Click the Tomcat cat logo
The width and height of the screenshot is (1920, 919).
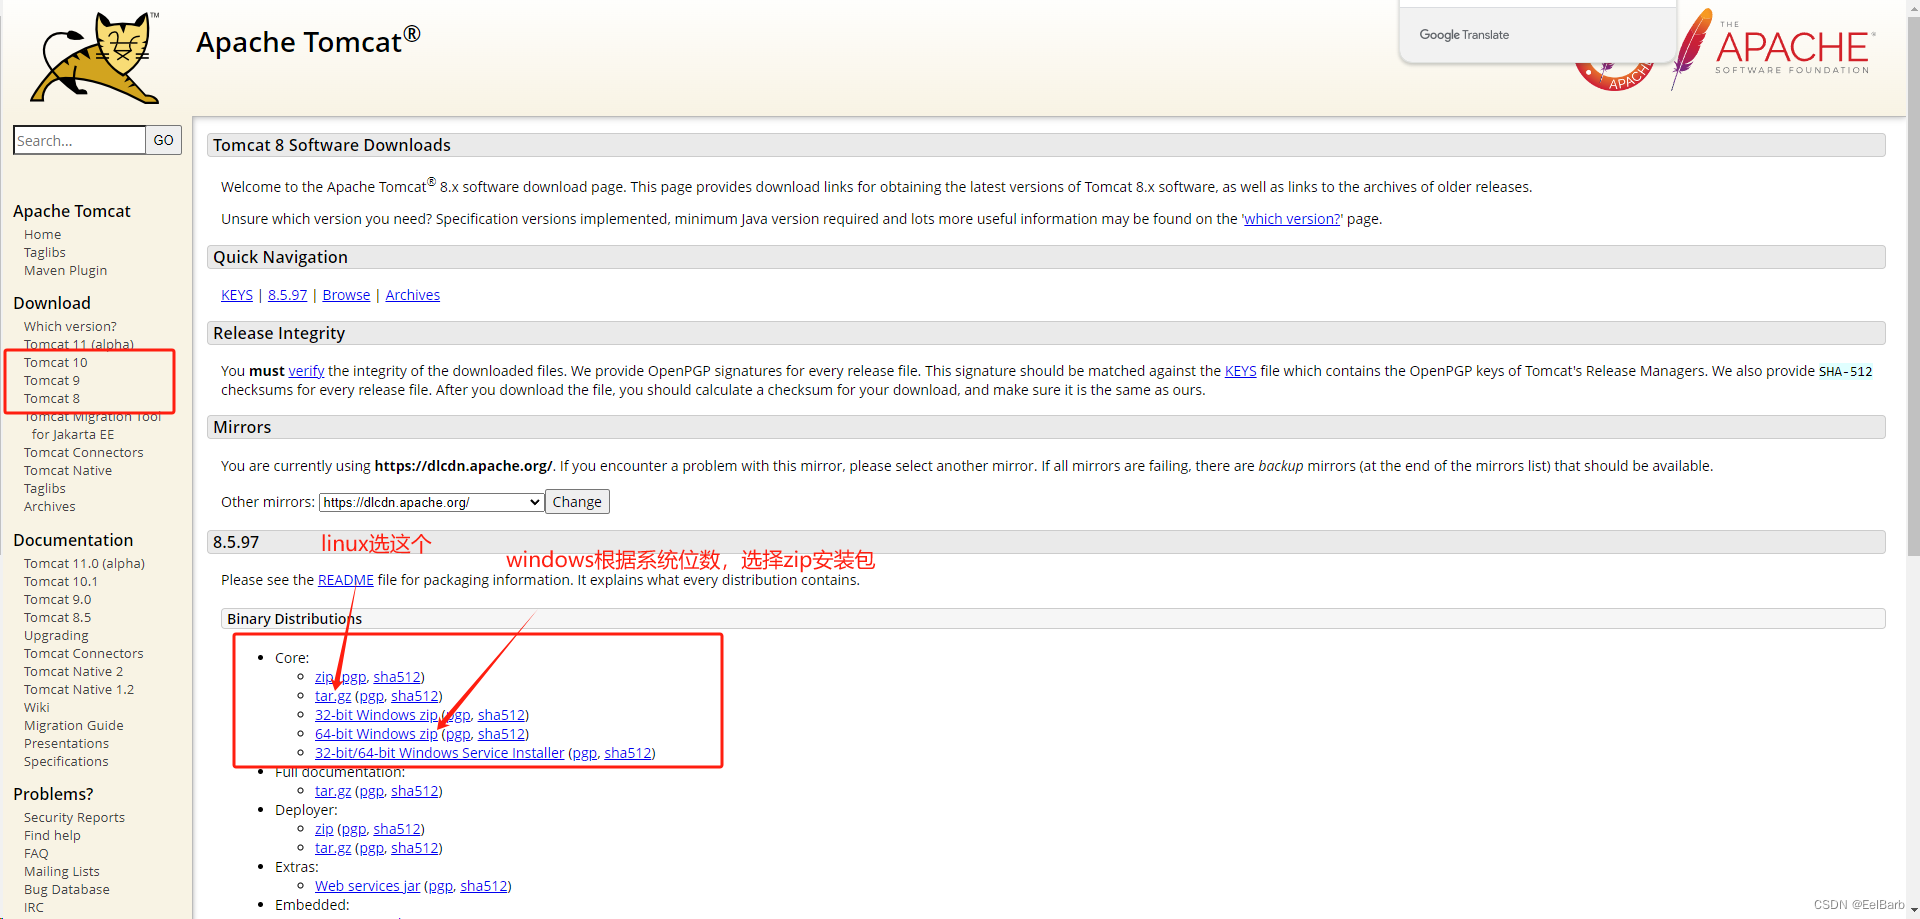pyautogui.click(x=94, y=57)
